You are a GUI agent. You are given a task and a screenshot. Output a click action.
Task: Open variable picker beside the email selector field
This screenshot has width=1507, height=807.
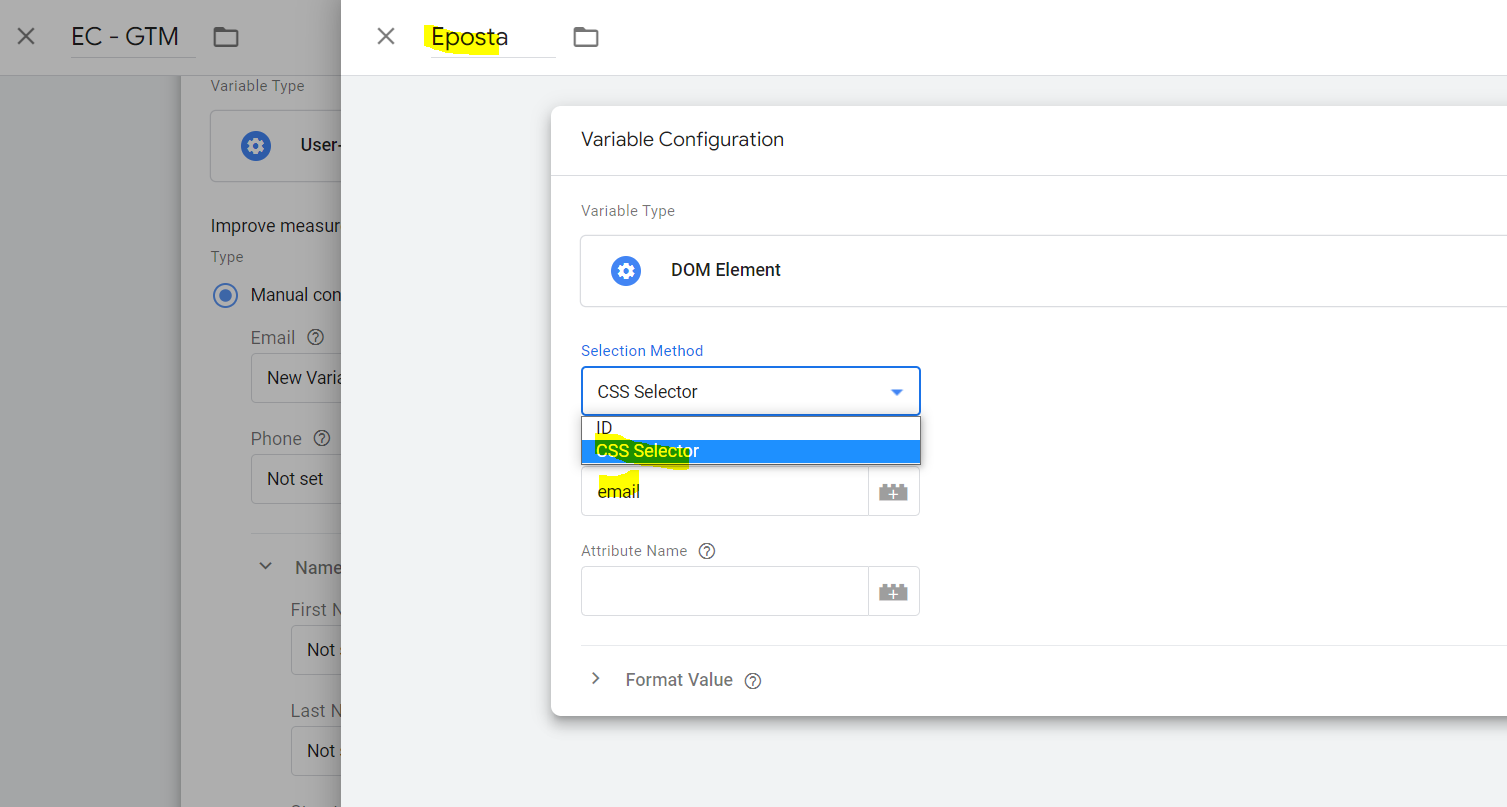(893, 492)
